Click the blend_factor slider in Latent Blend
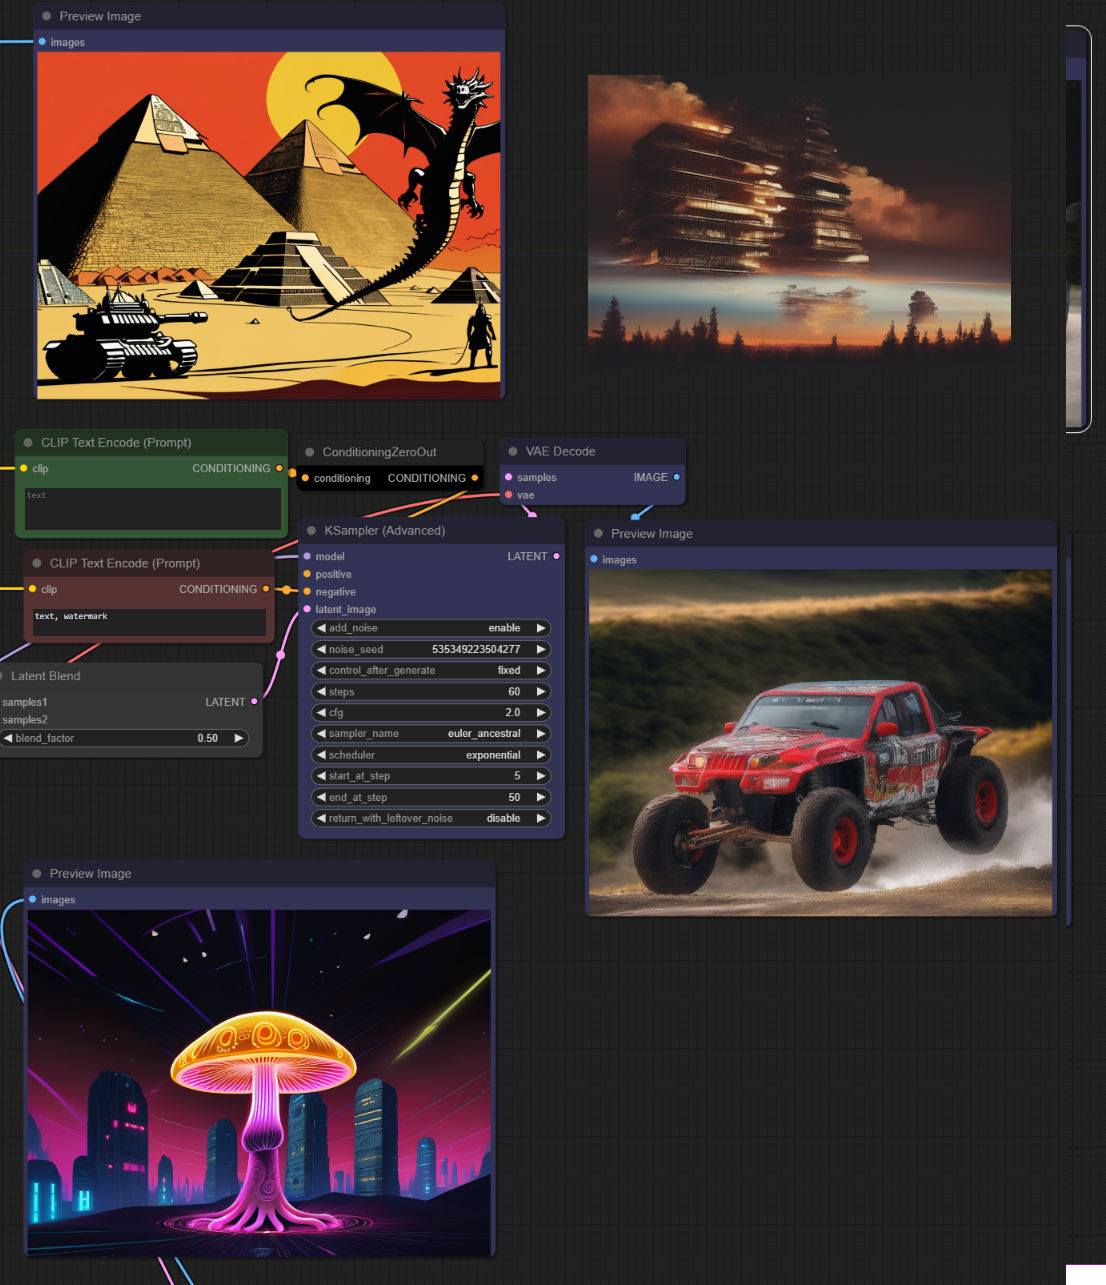The width and height of the screenshot is (1106, 1285). pyautogui.click(x=124, y=738)
